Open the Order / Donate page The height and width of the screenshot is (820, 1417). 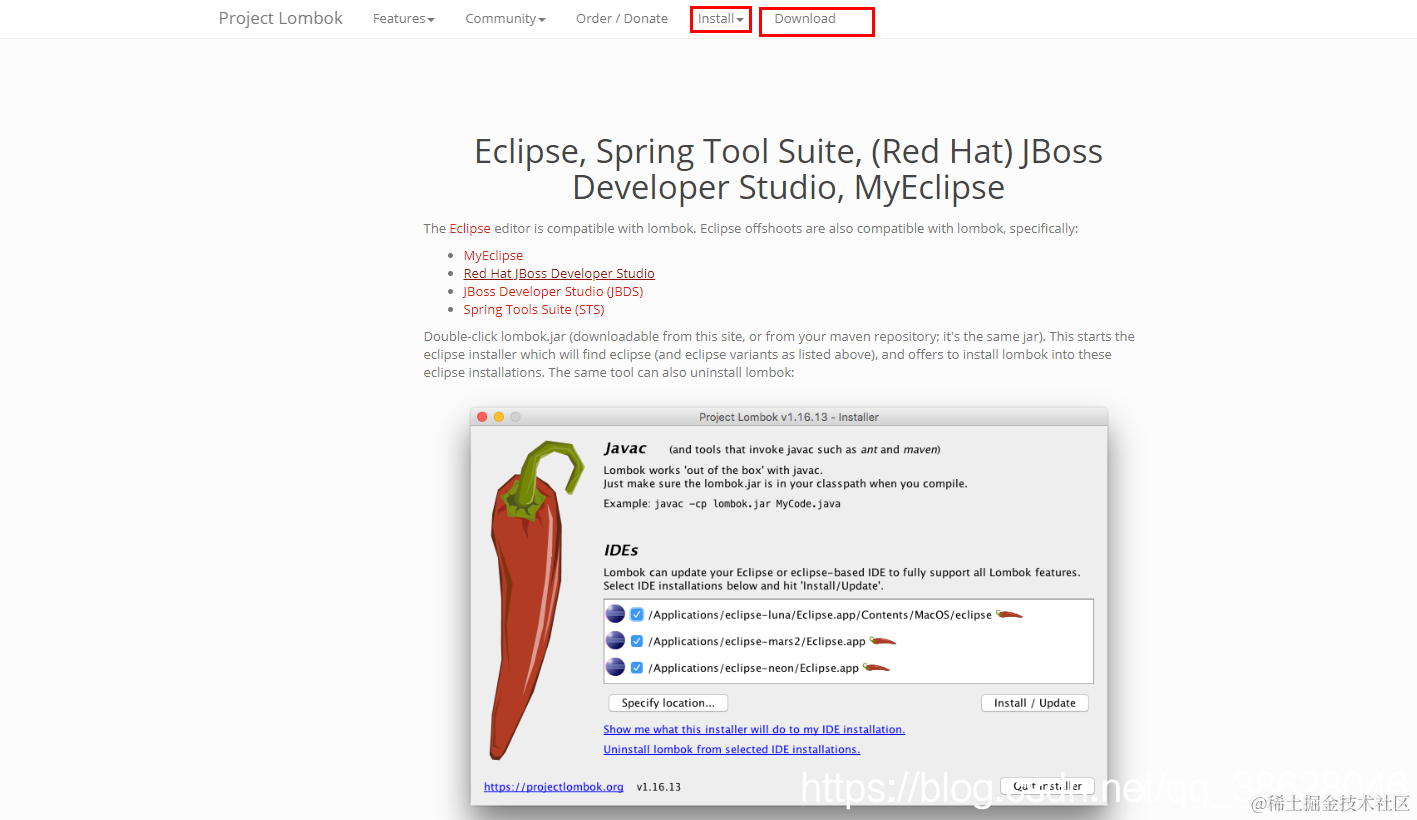tap(622, 19)
